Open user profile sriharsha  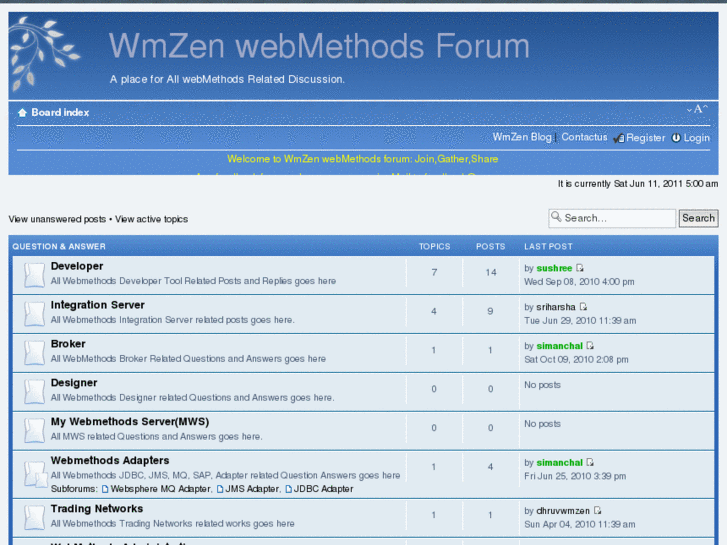[x=556, y=307]
